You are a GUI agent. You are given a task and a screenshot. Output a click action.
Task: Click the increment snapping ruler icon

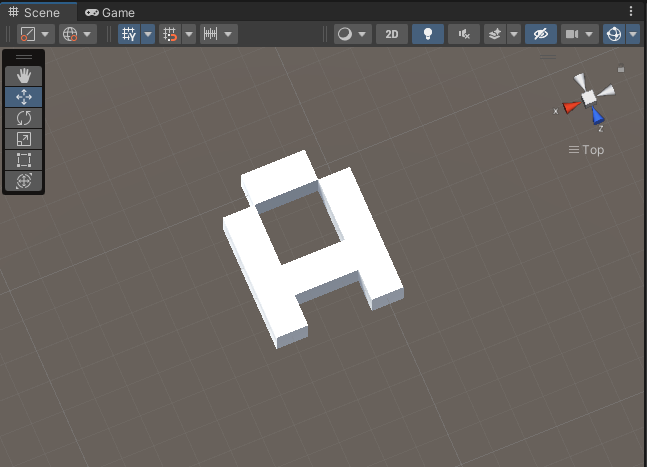[210, 34]
